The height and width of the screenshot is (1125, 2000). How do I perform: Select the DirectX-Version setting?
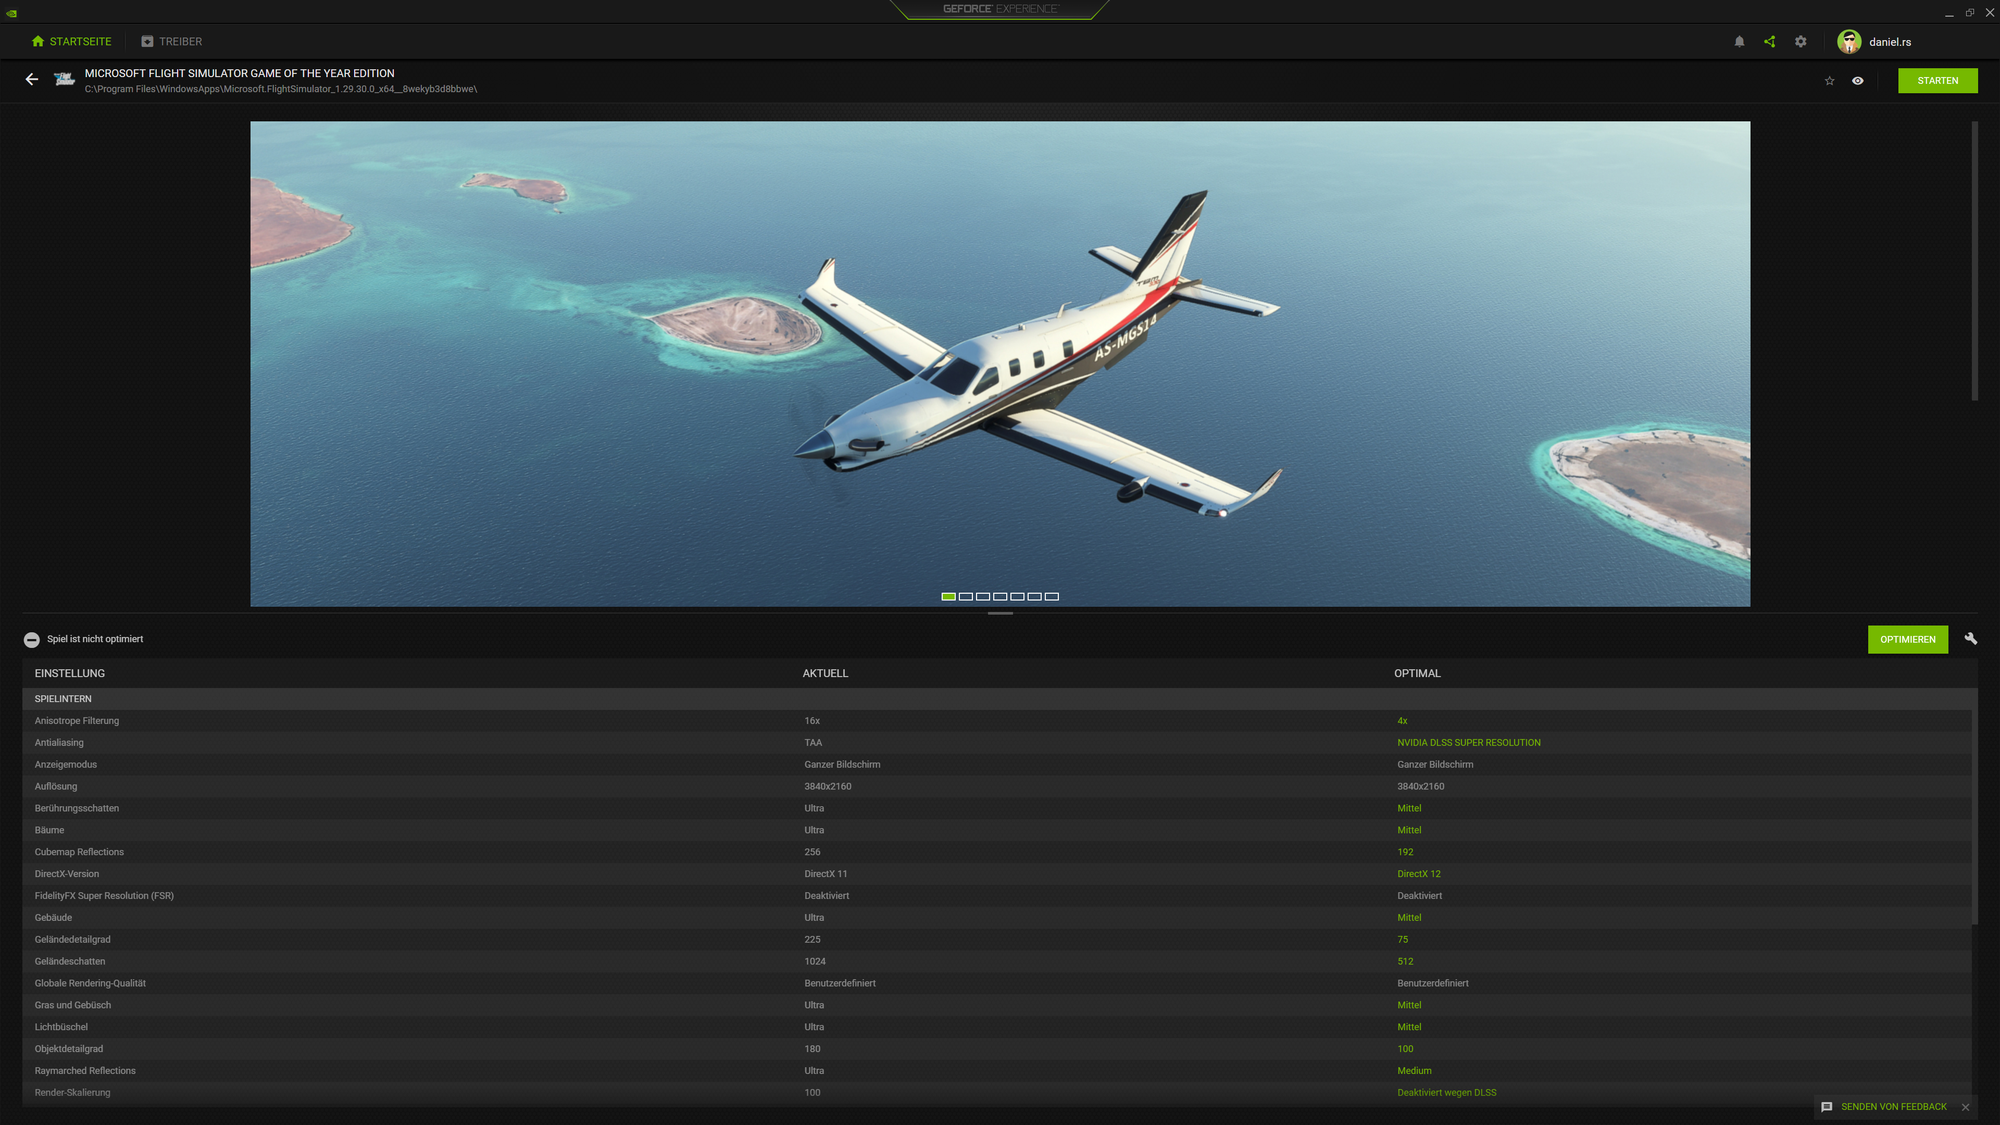click(997, 875)
